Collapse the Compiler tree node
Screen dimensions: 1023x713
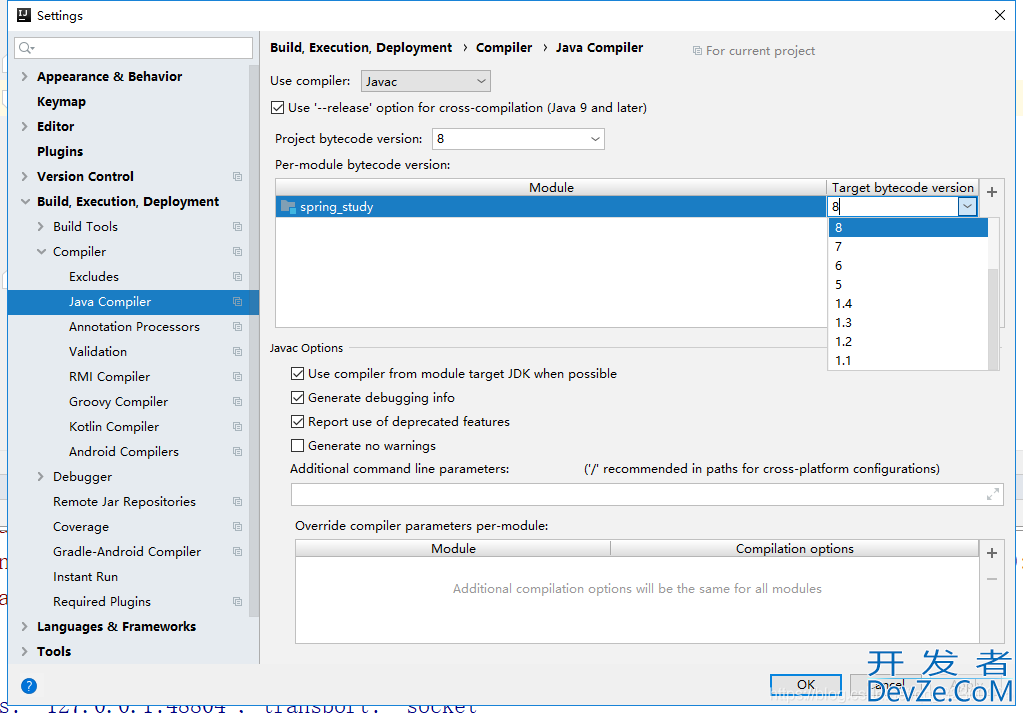tap(41, 252)
